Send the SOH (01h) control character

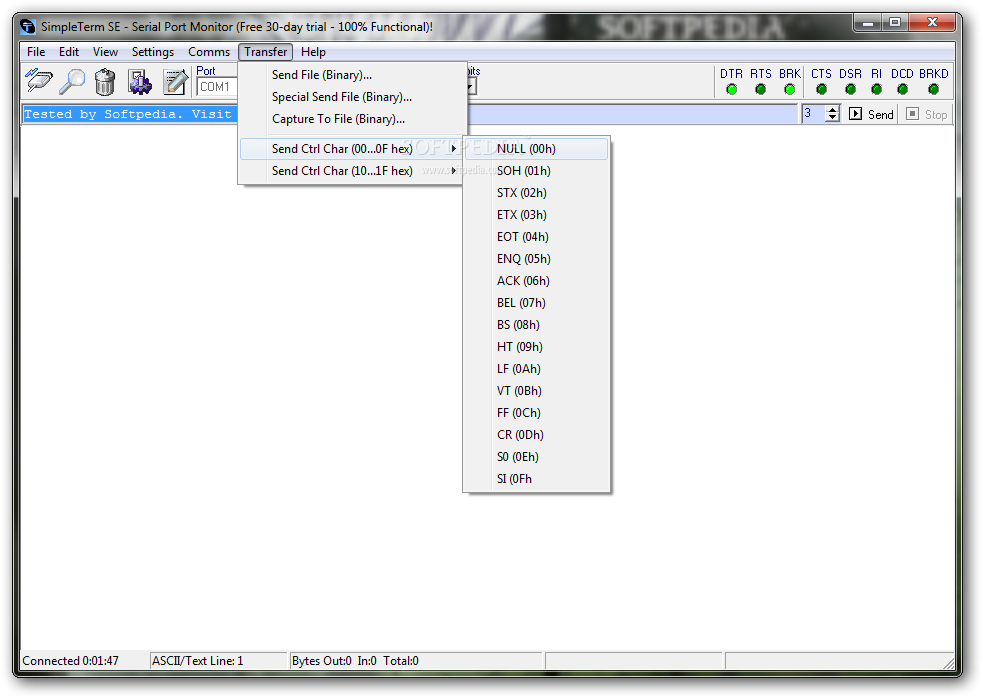click(x=537, y=171)
